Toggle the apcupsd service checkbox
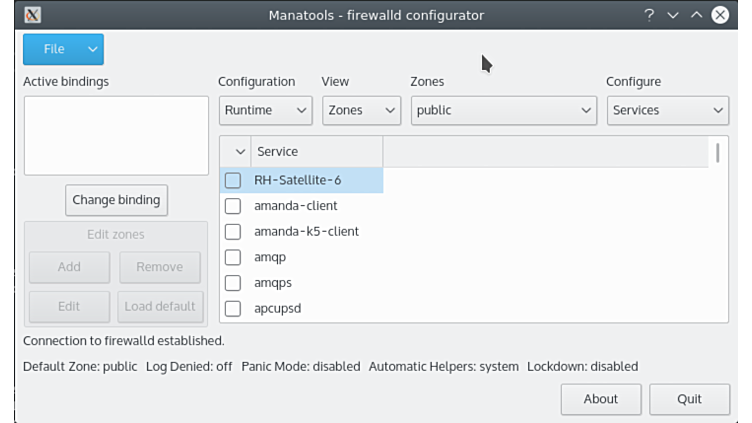 click(233, 308)
